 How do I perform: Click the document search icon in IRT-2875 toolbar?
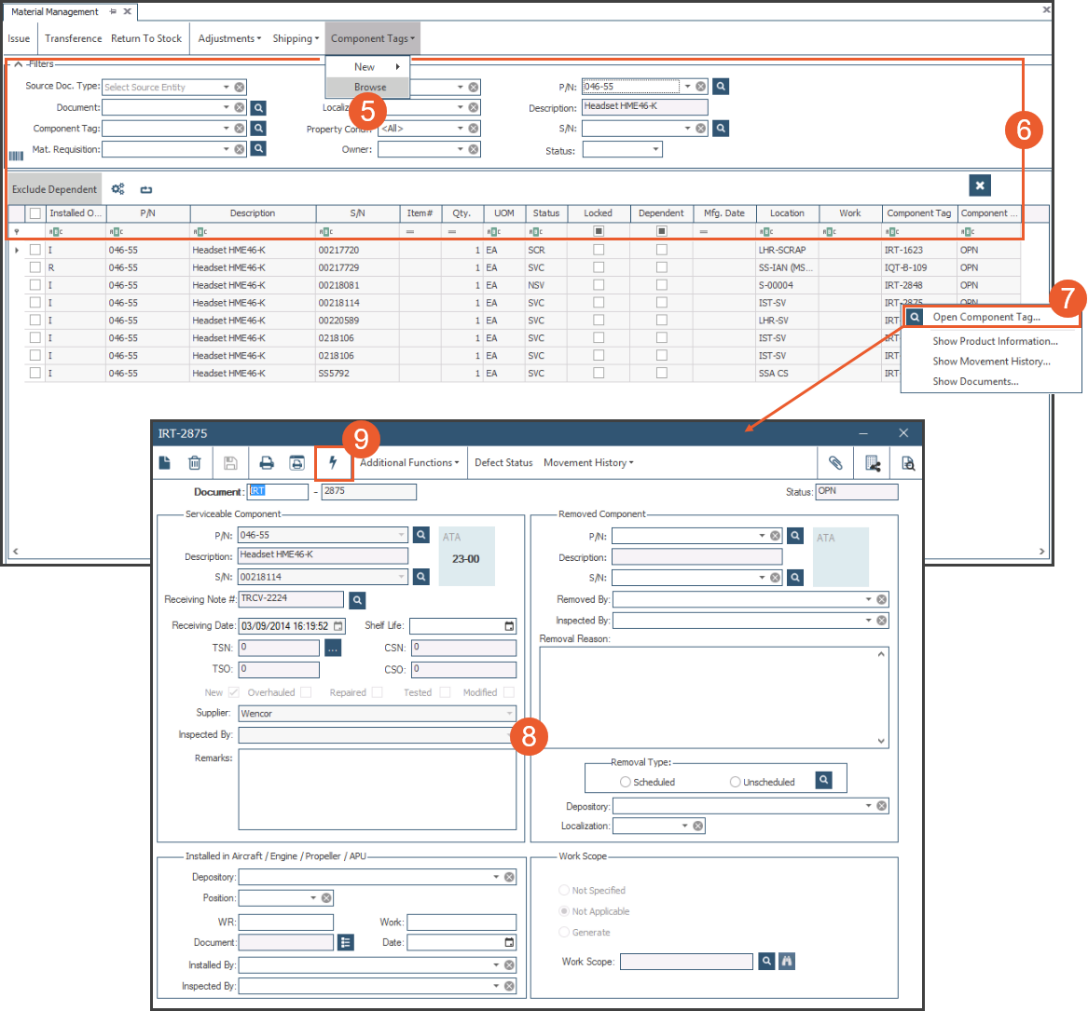click(x=908, y=463)
